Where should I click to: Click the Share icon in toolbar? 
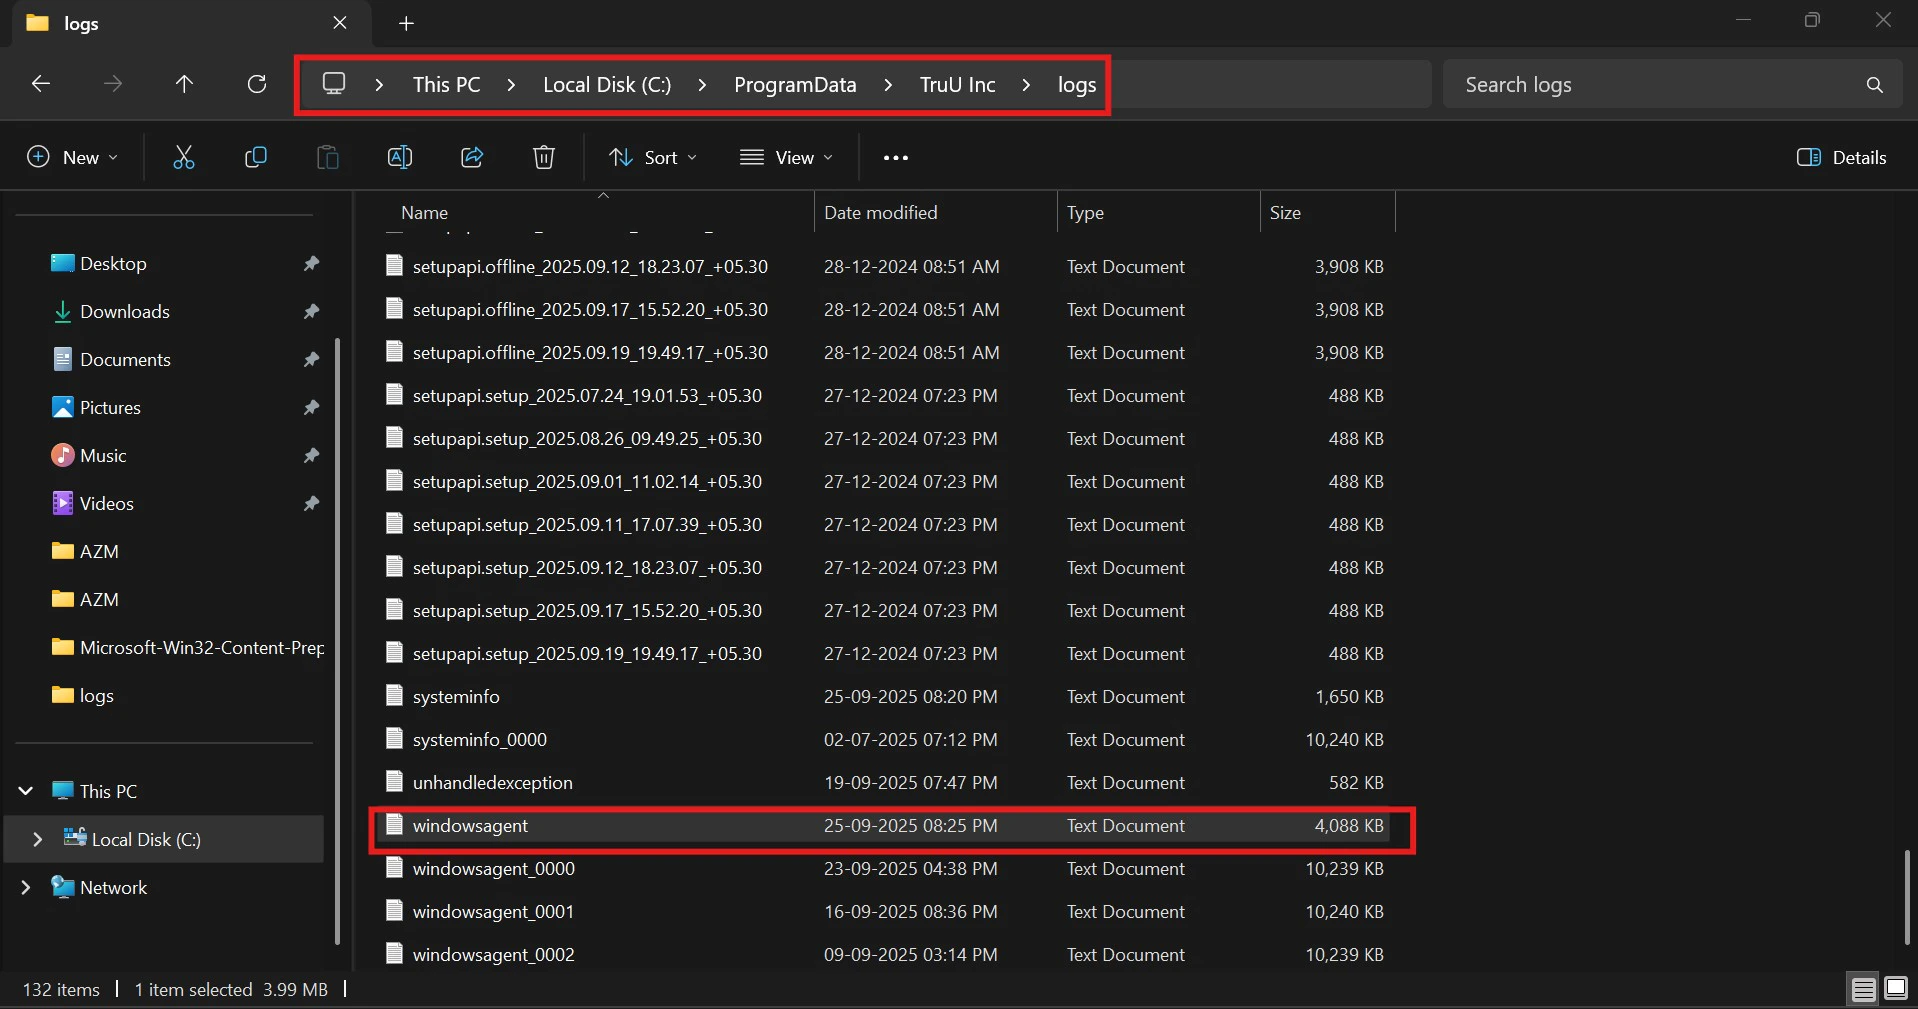[x=472, y=157]
